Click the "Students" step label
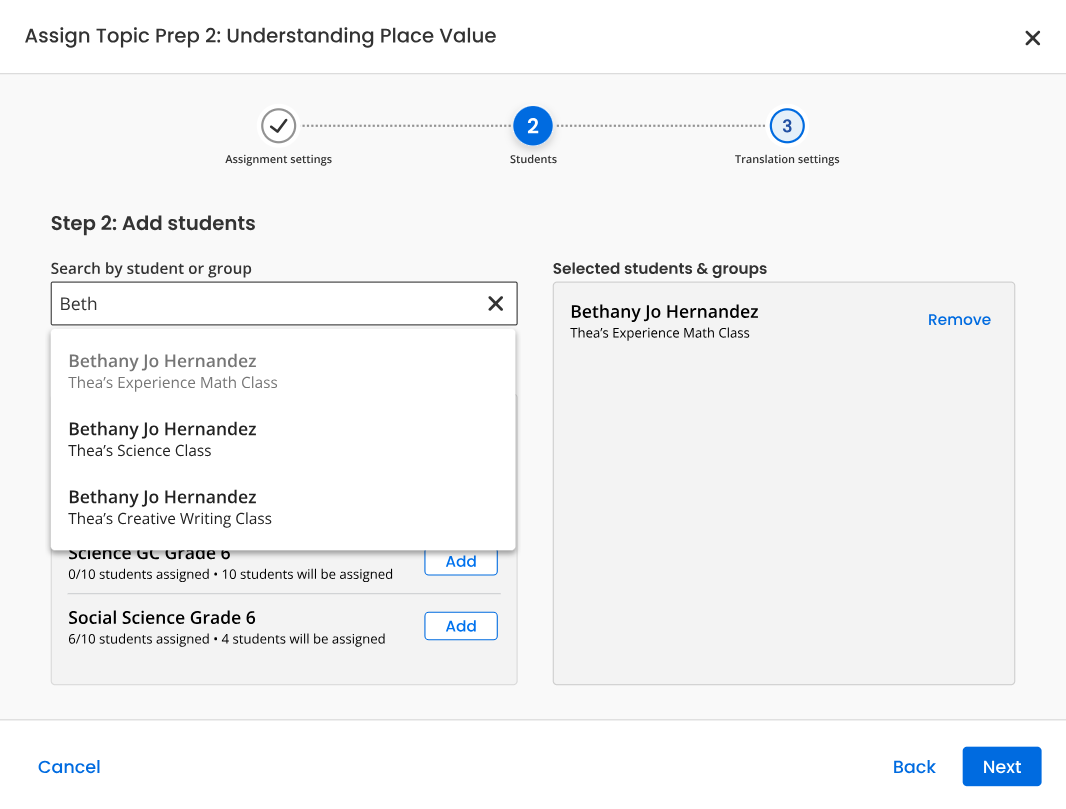Viewport: 1066px width, 809px height. pyautogui.click(x=533, y=159)
